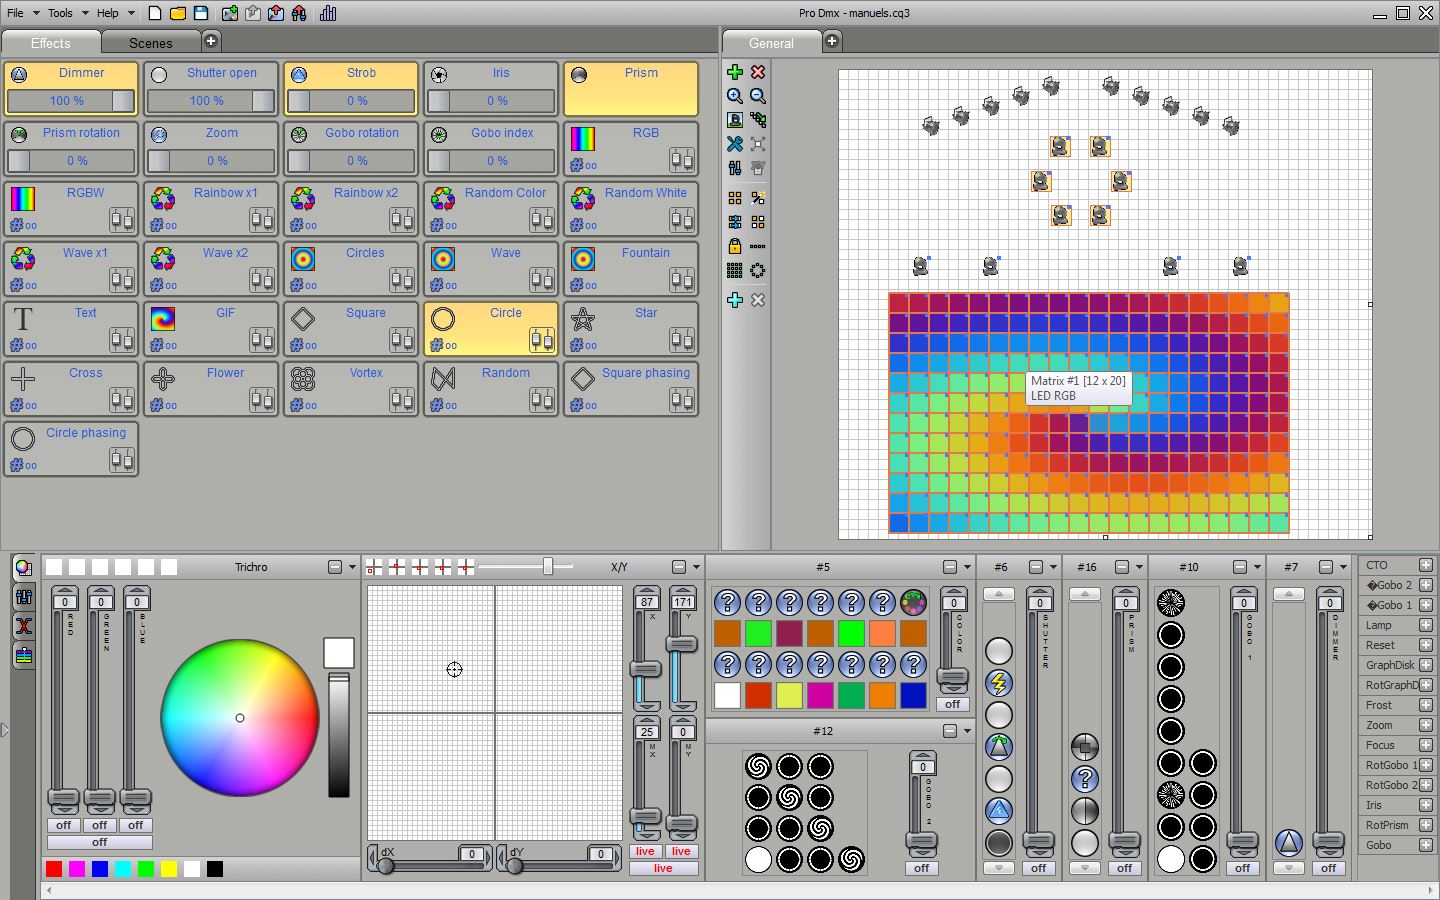Open the Trichro panel dropdown arrow
Viewport: 1440px width, 900px height.
pyautogui.click(x=352, y=567)
